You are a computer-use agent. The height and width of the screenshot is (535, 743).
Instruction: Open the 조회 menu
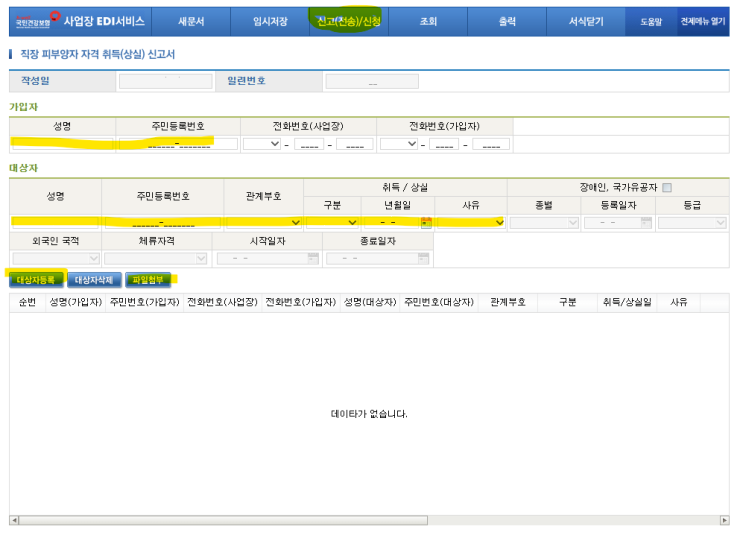[428, 21]
